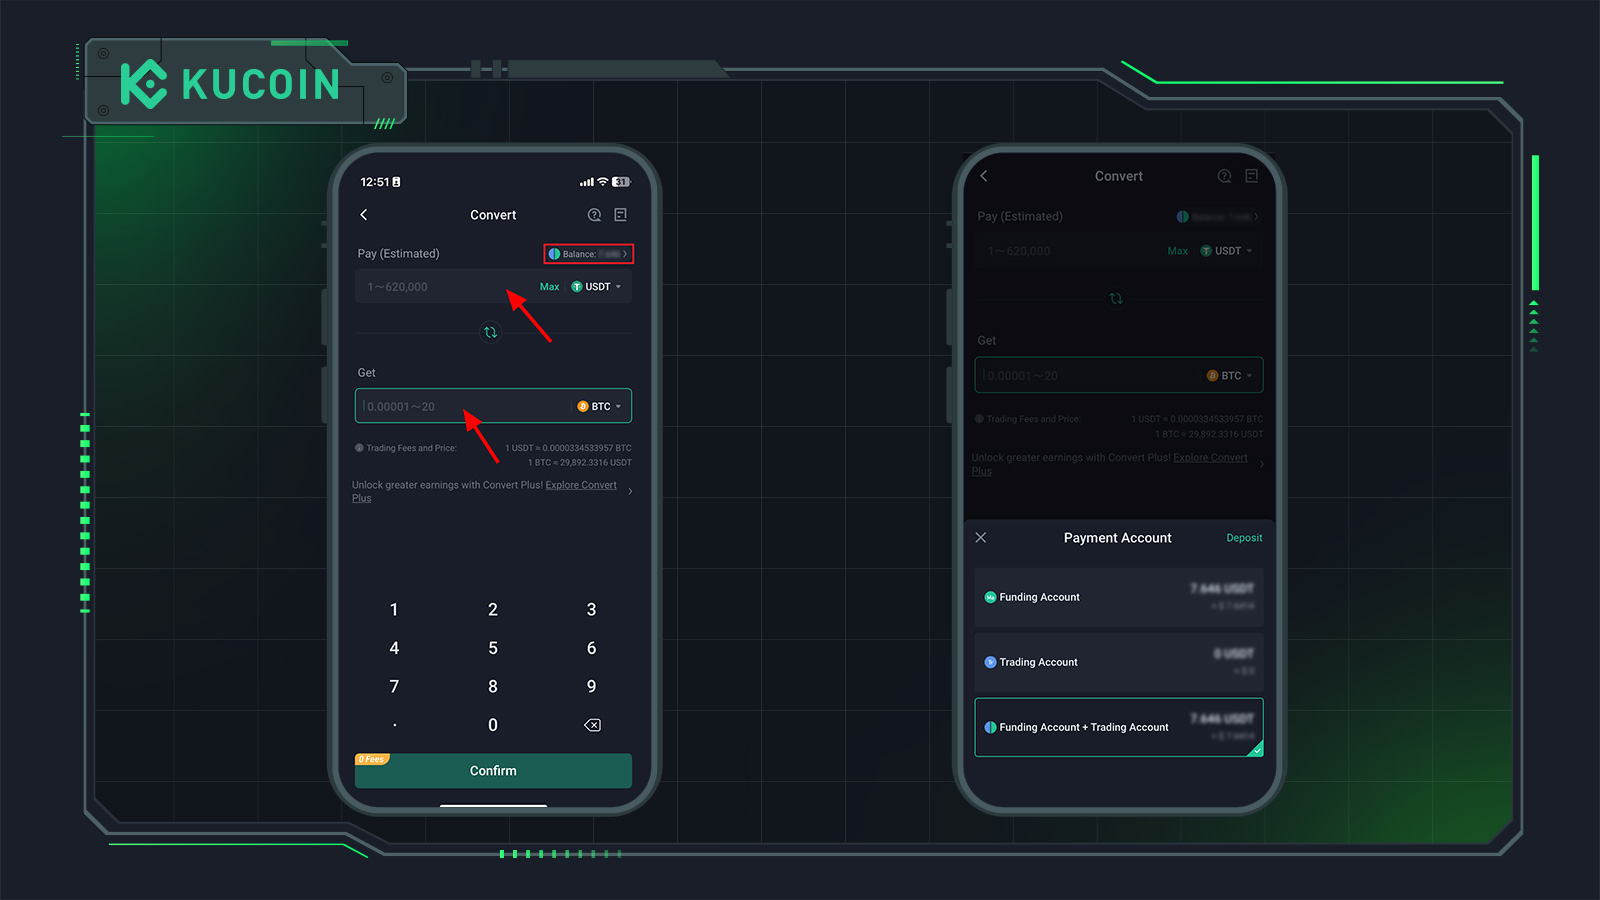Open USDT dropdown on right phone

(1227, 251)
